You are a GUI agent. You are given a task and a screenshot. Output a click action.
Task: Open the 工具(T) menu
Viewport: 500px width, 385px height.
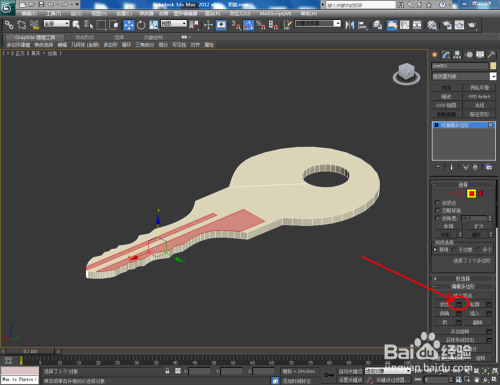[x=53, y=13]
